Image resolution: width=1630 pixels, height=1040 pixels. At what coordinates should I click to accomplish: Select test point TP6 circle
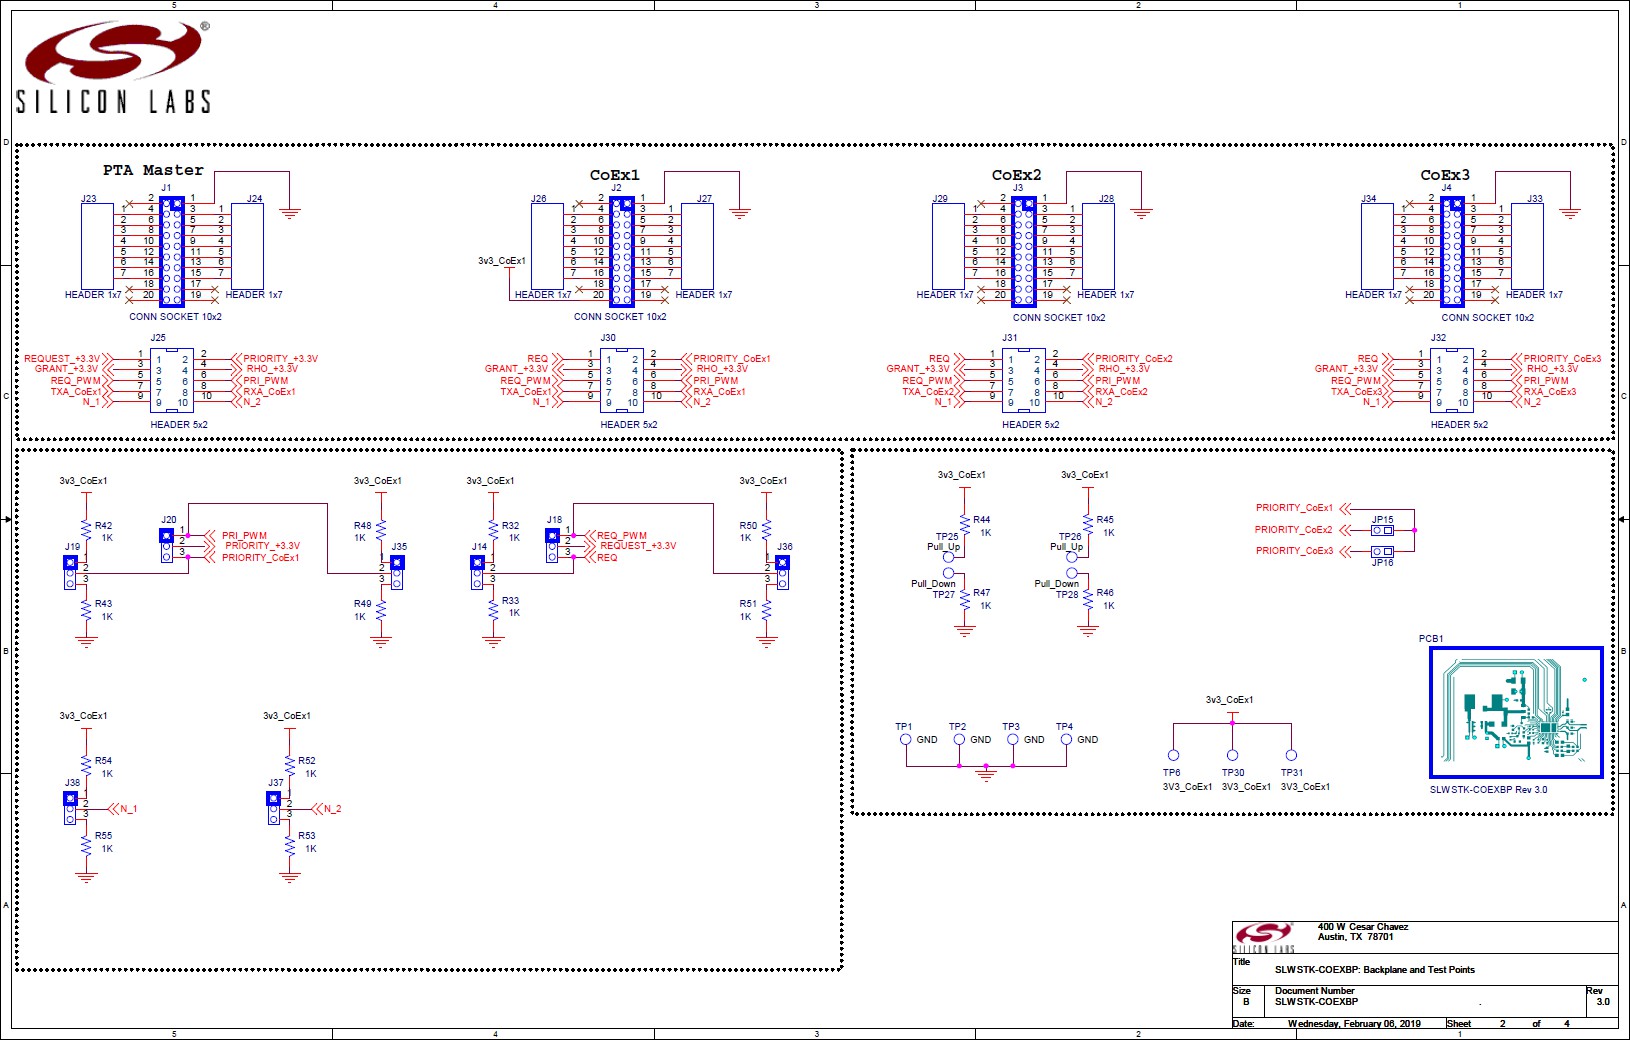(x=1173, y=755)
